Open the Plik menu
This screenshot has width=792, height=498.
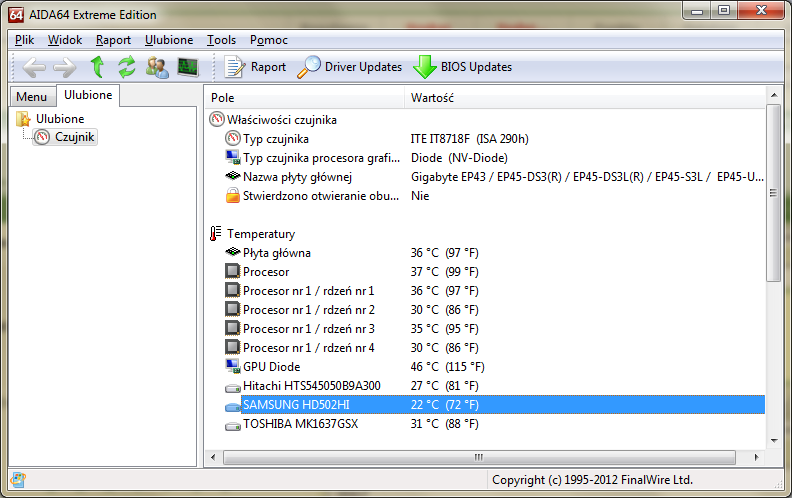[x=24, y=40]
